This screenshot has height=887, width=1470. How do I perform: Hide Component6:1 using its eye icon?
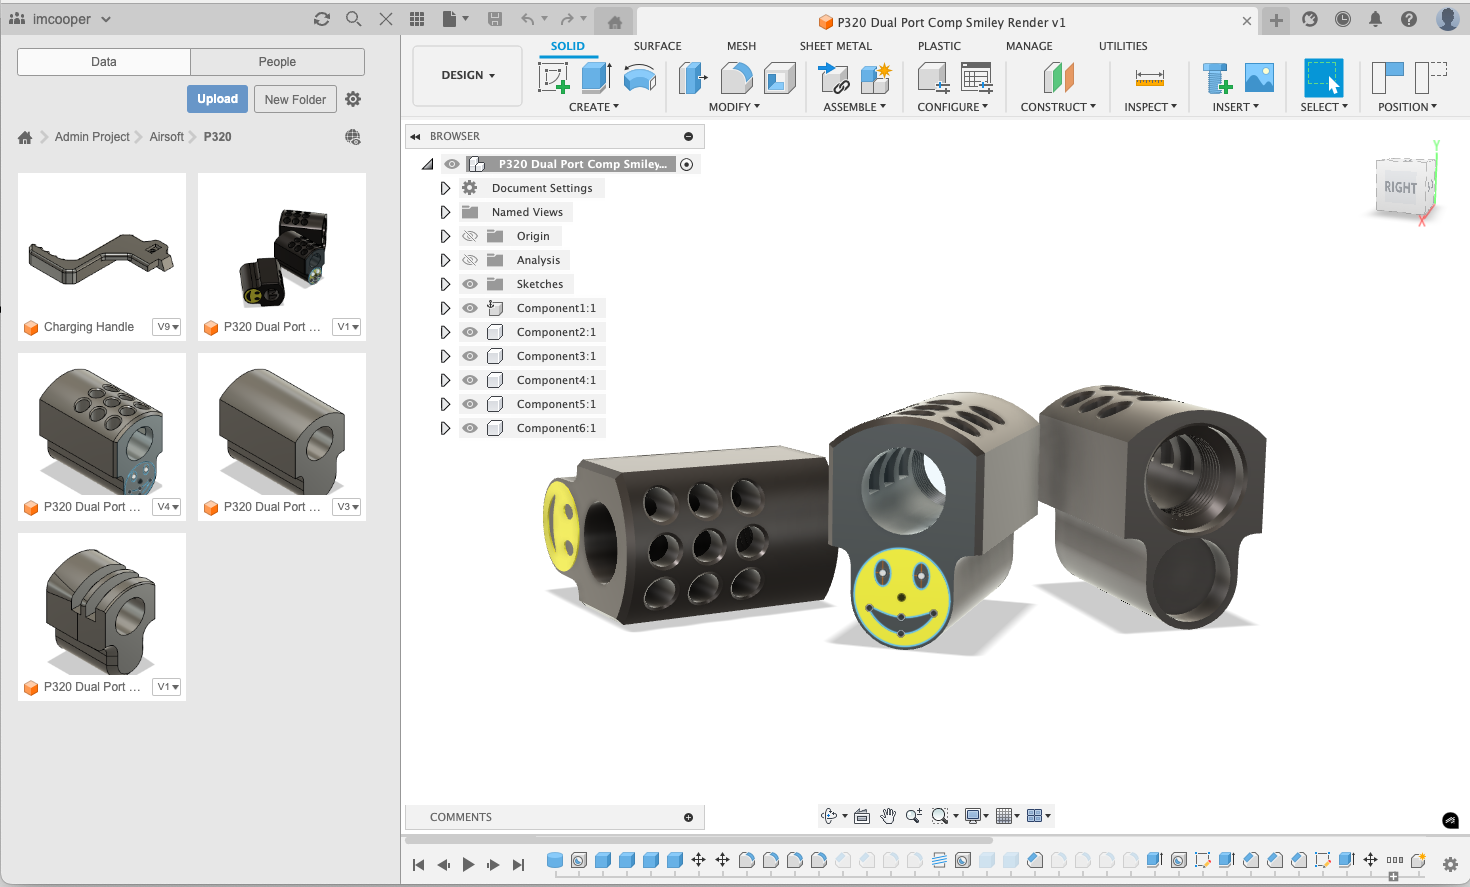point(470,428)
